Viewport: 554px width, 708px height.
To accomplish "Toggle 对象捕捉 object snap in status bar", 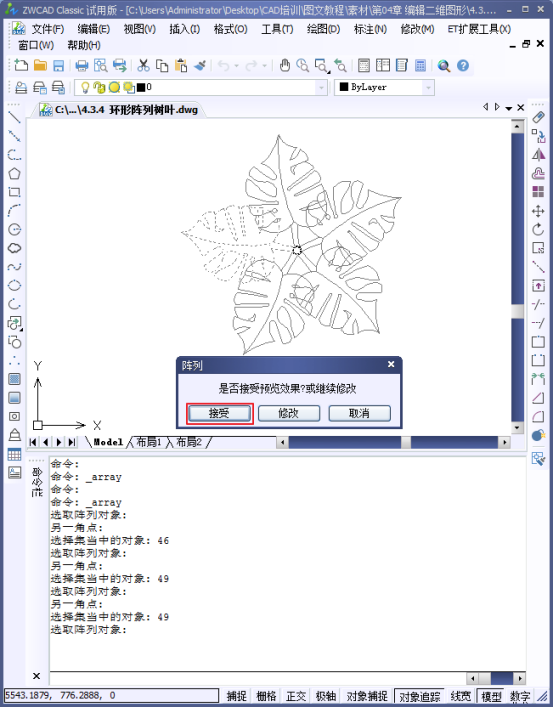I will [367, 696].
